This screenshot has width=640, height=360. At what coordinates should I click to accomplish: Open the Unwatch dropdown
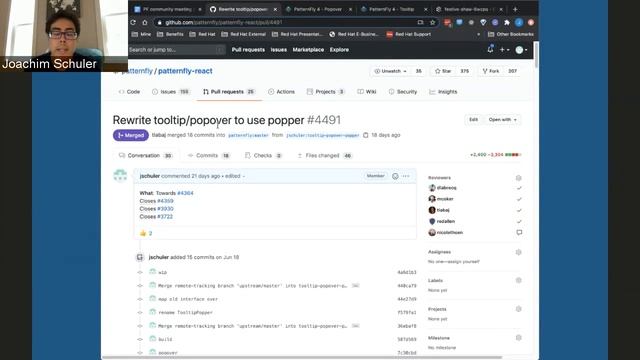pyautogui.click(x=391, y=71)
